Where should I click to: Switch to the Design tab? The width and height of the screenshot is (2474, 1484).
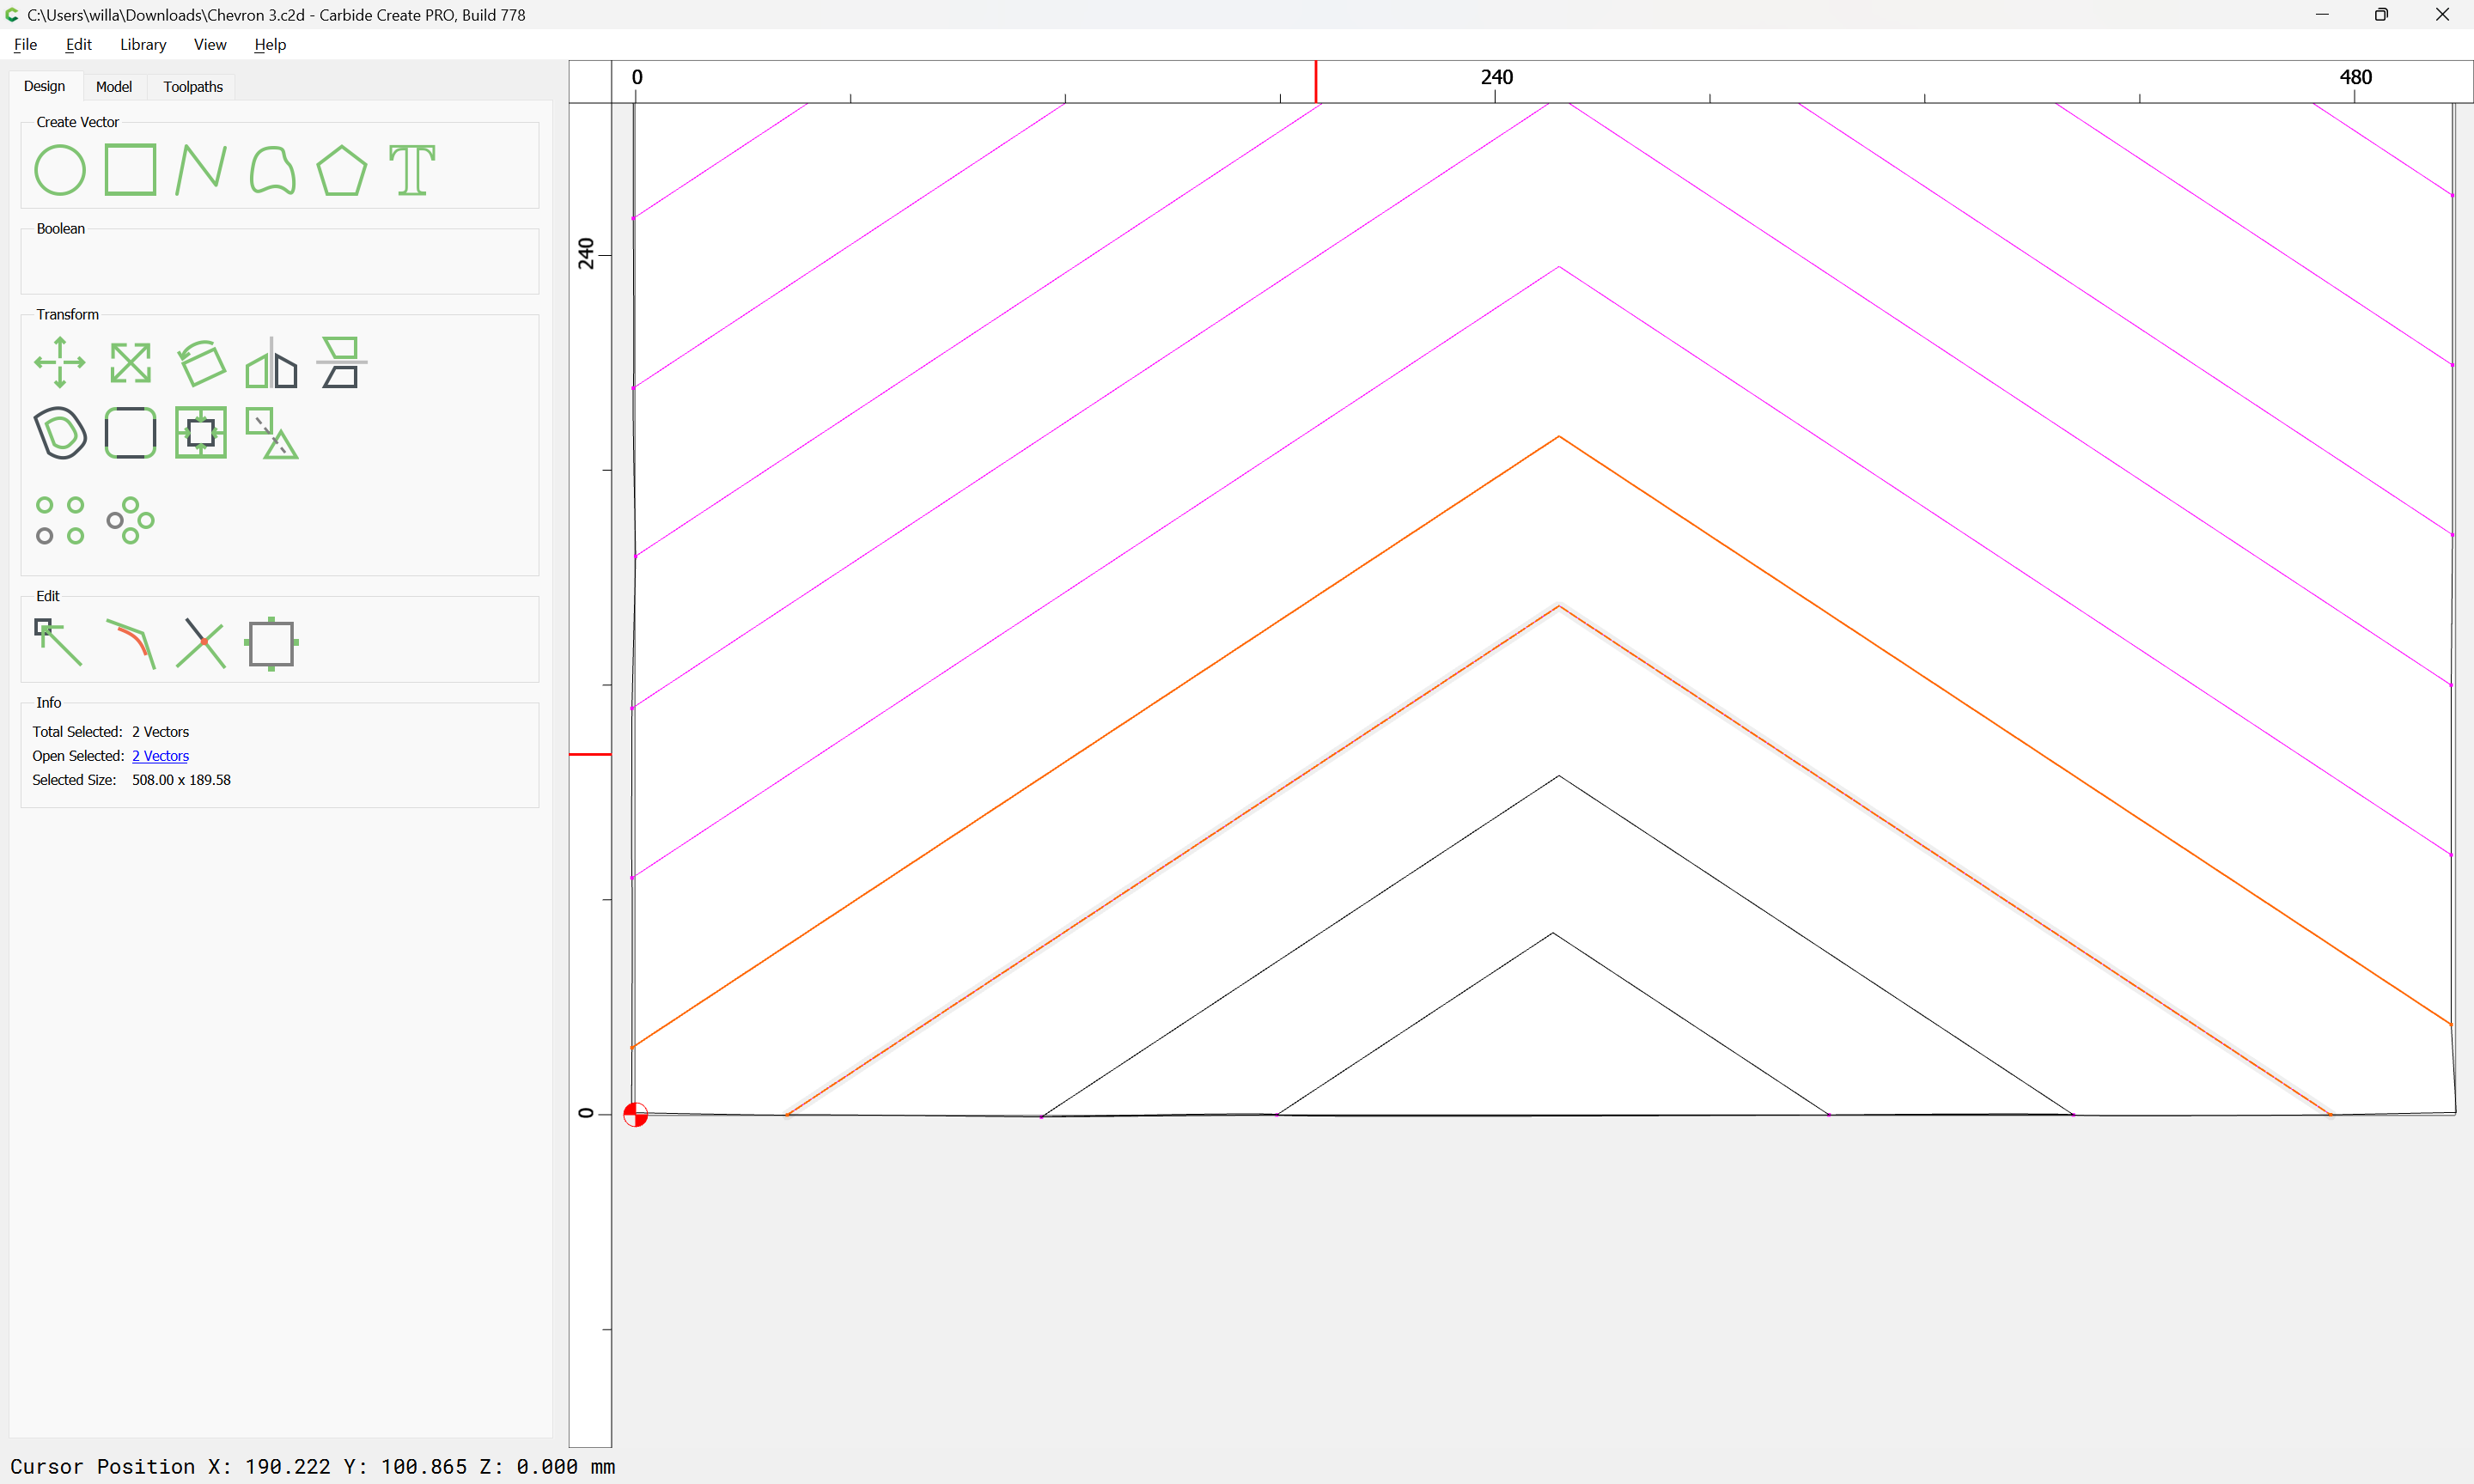45,86
